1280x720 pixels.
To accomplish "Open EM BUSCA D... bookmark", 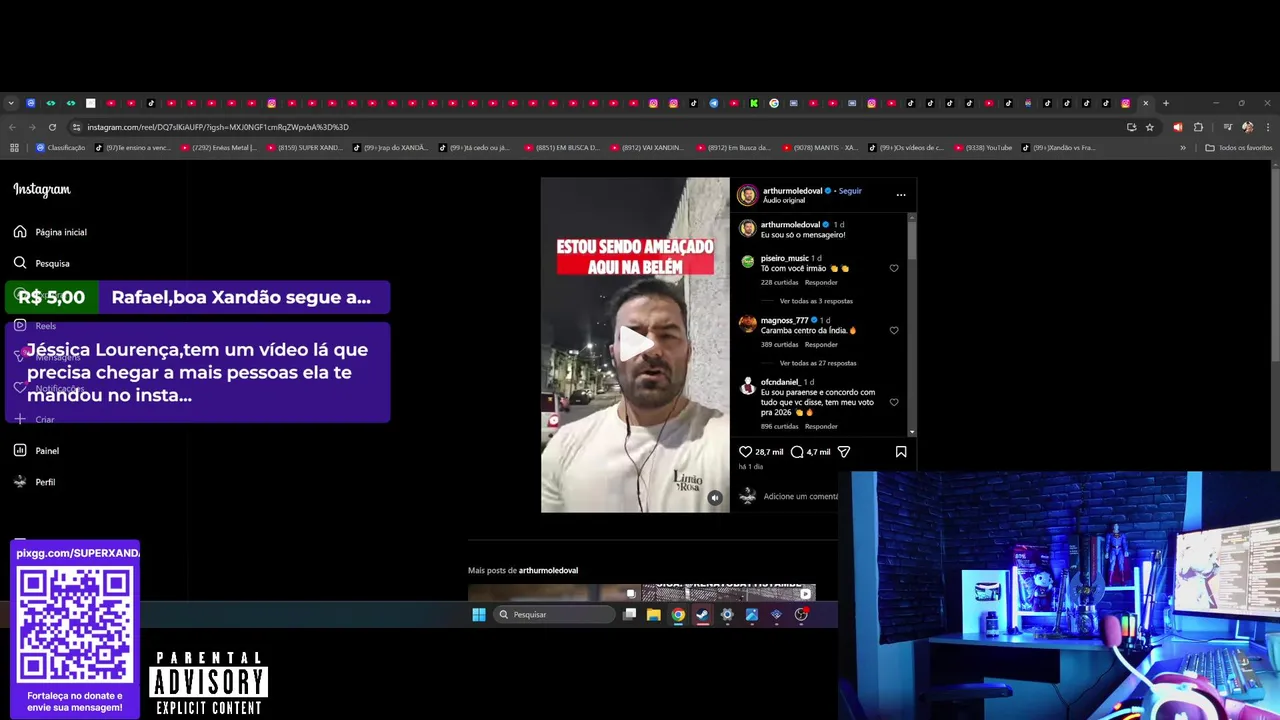I will [561, 148].
